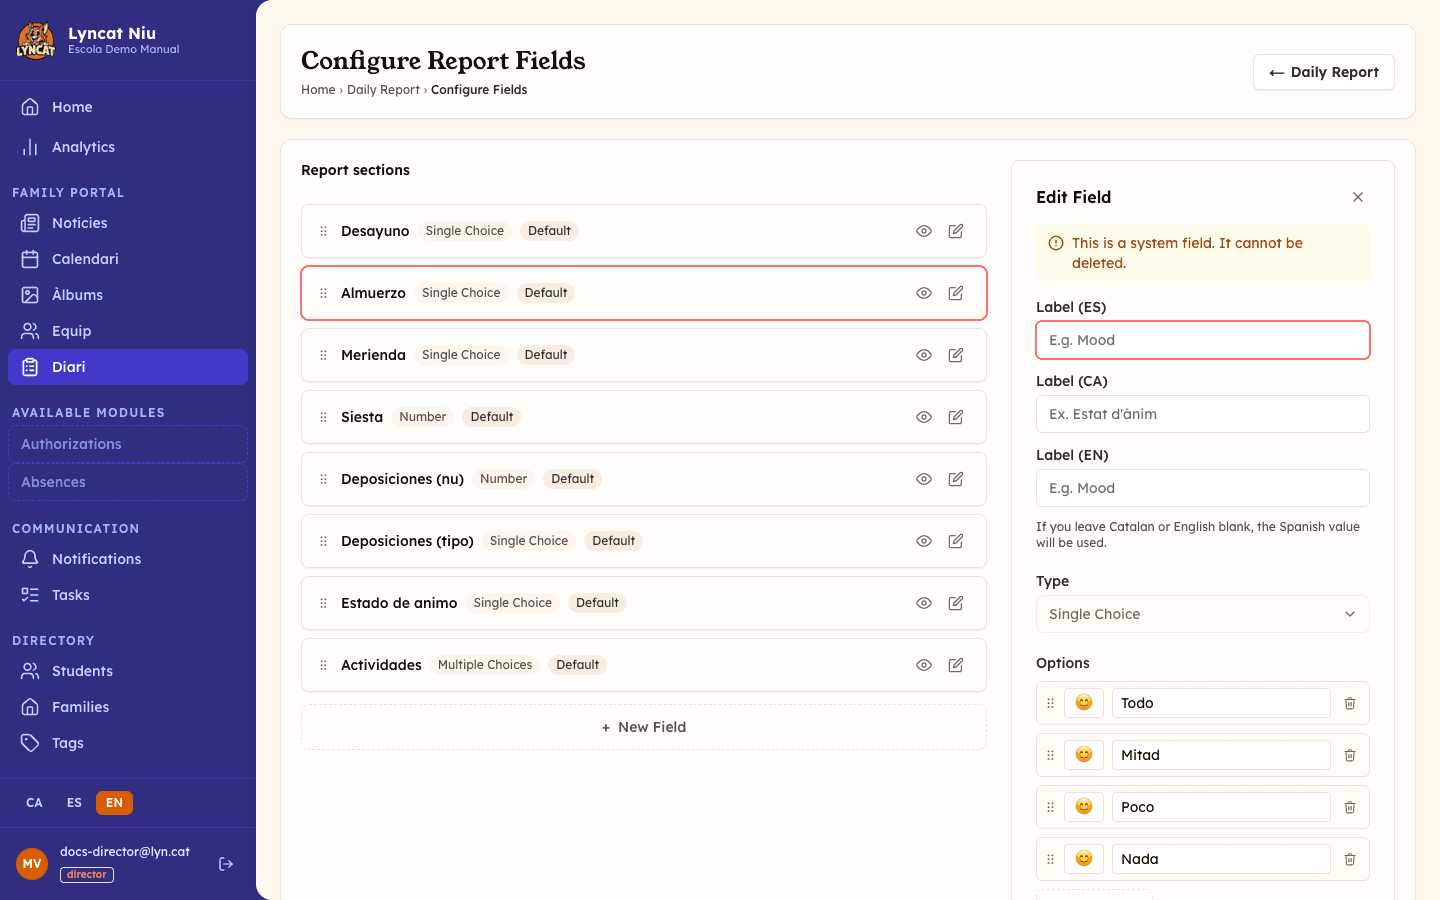
Task: Open Calendari in the sidebar
Action: pyautogui.click(x=128, y=259)
